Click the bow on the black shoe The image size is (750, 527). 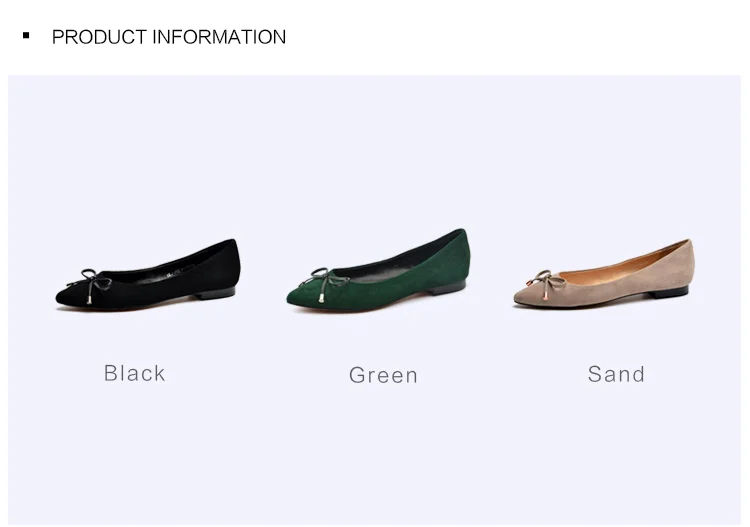tap(92, 283)
